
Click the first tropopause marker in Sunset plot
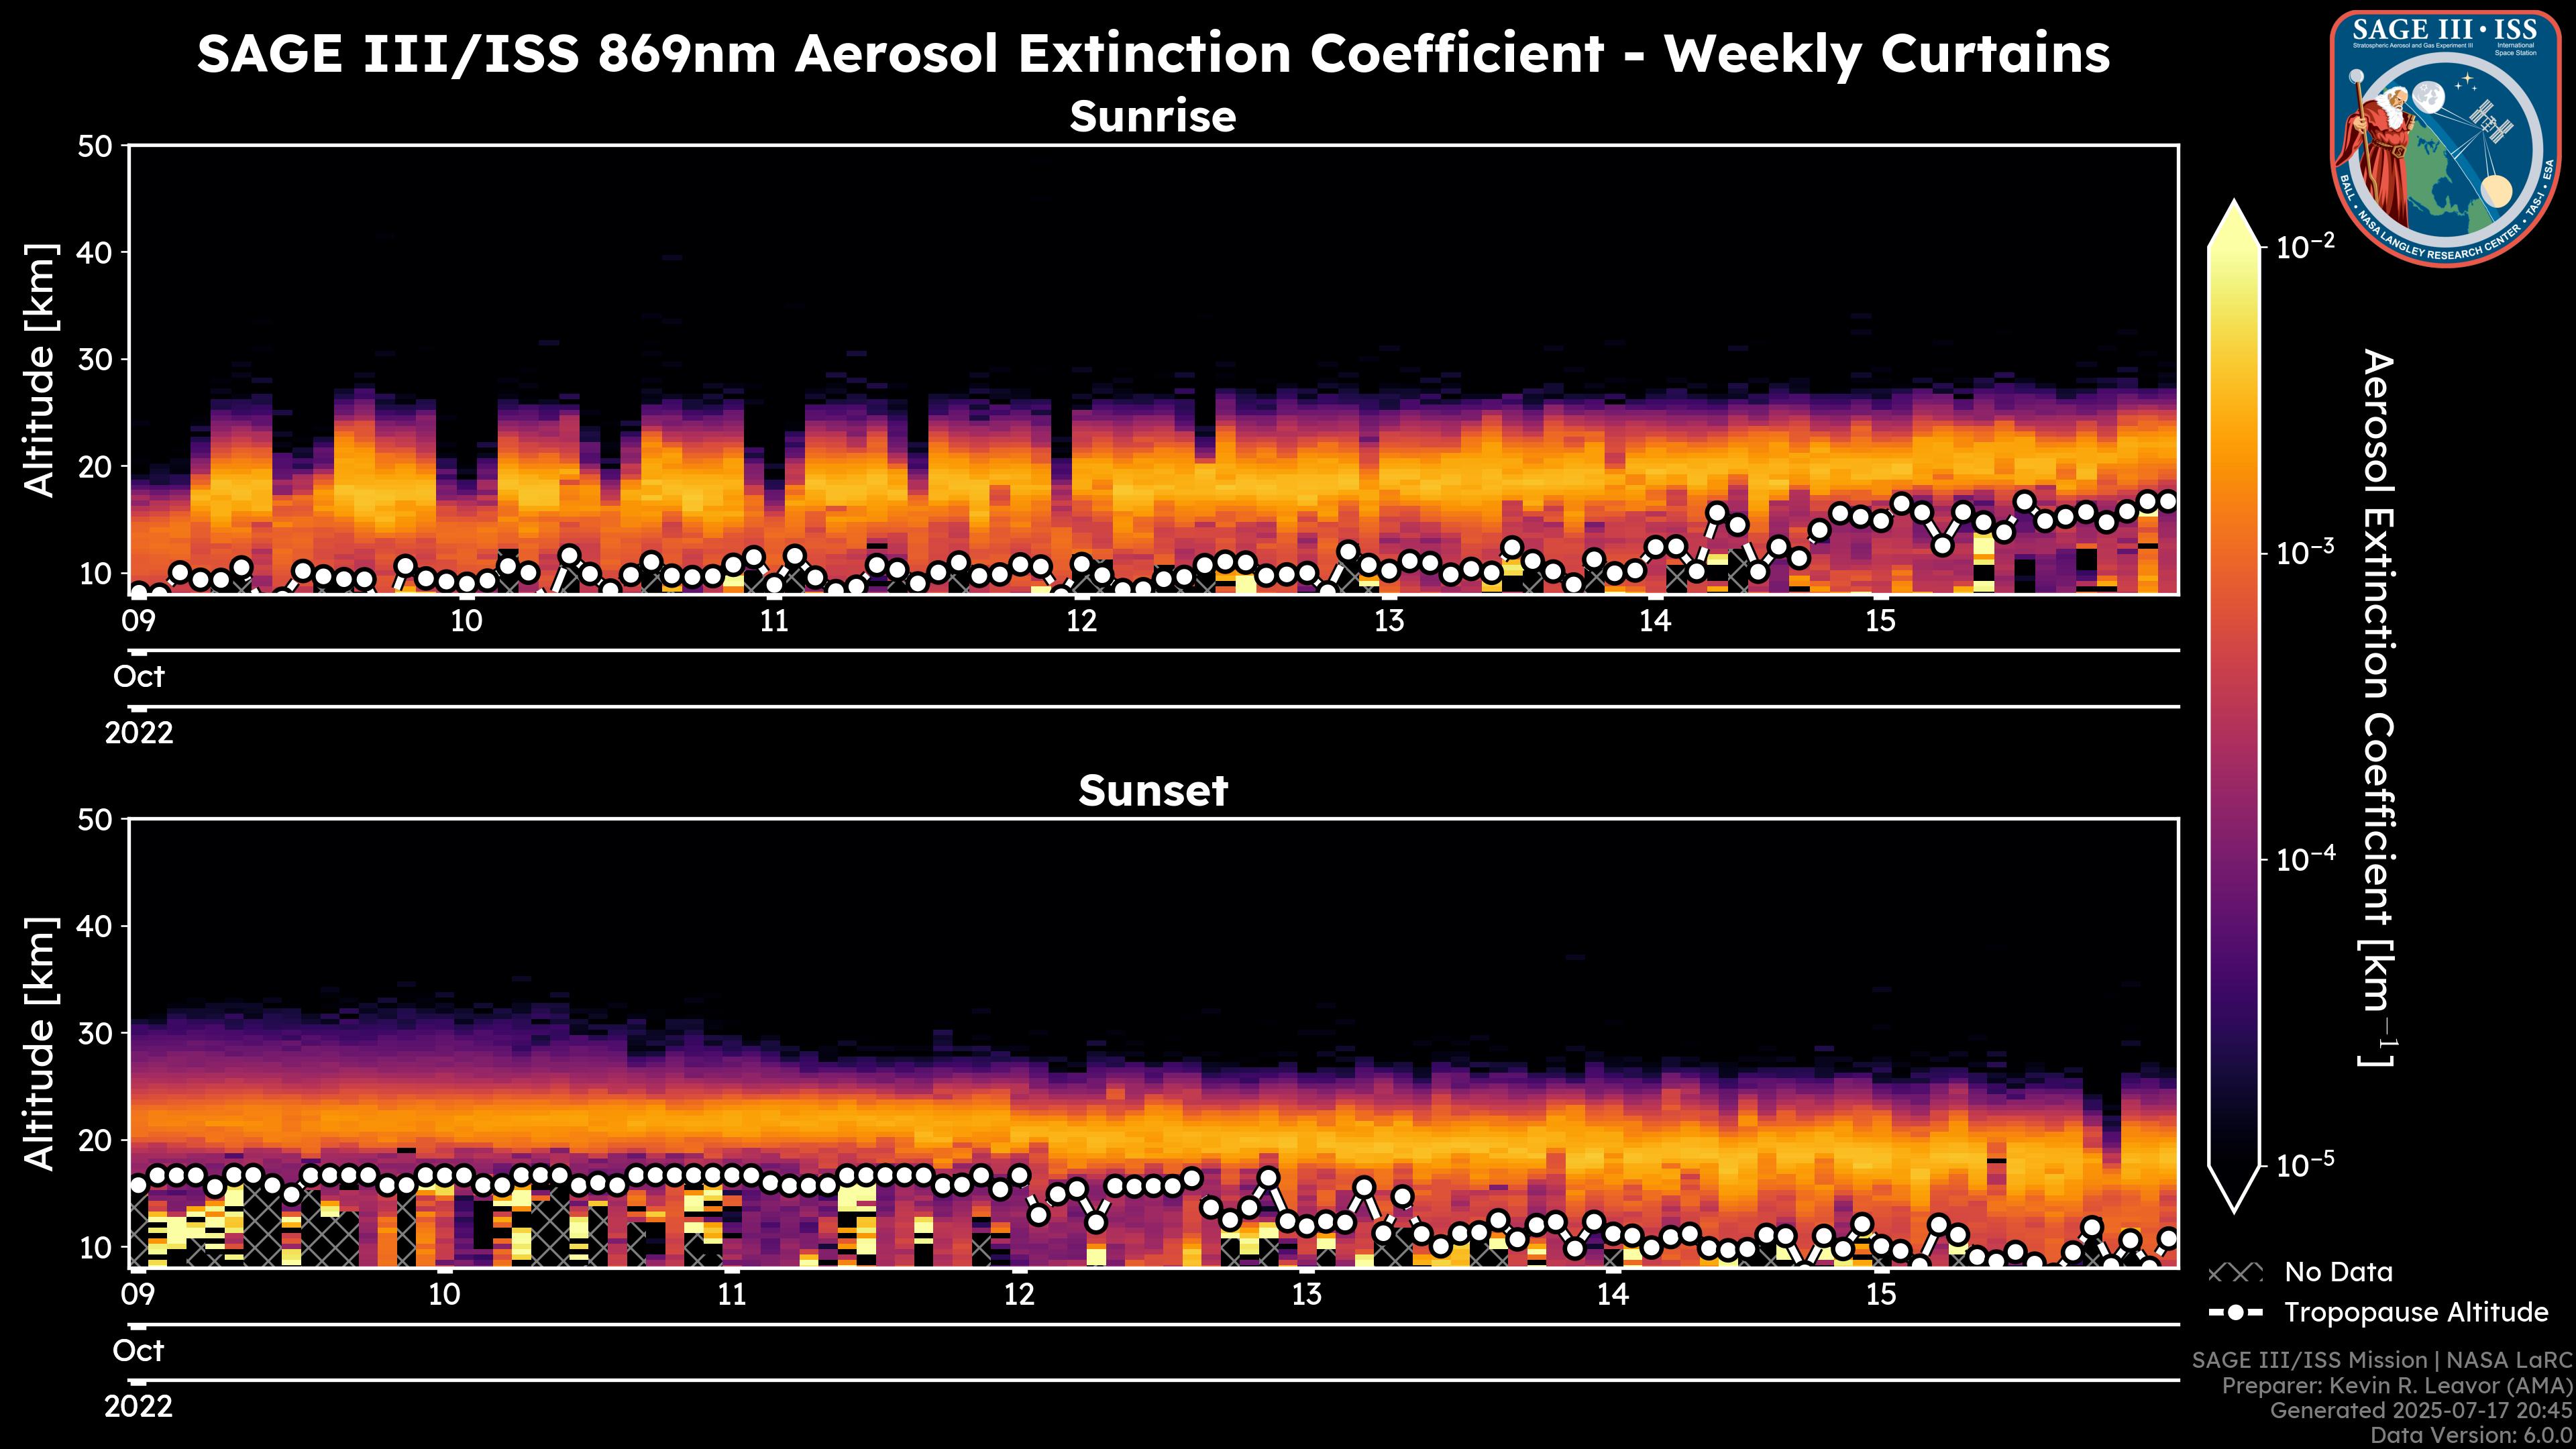click(x=138, y=1185)
